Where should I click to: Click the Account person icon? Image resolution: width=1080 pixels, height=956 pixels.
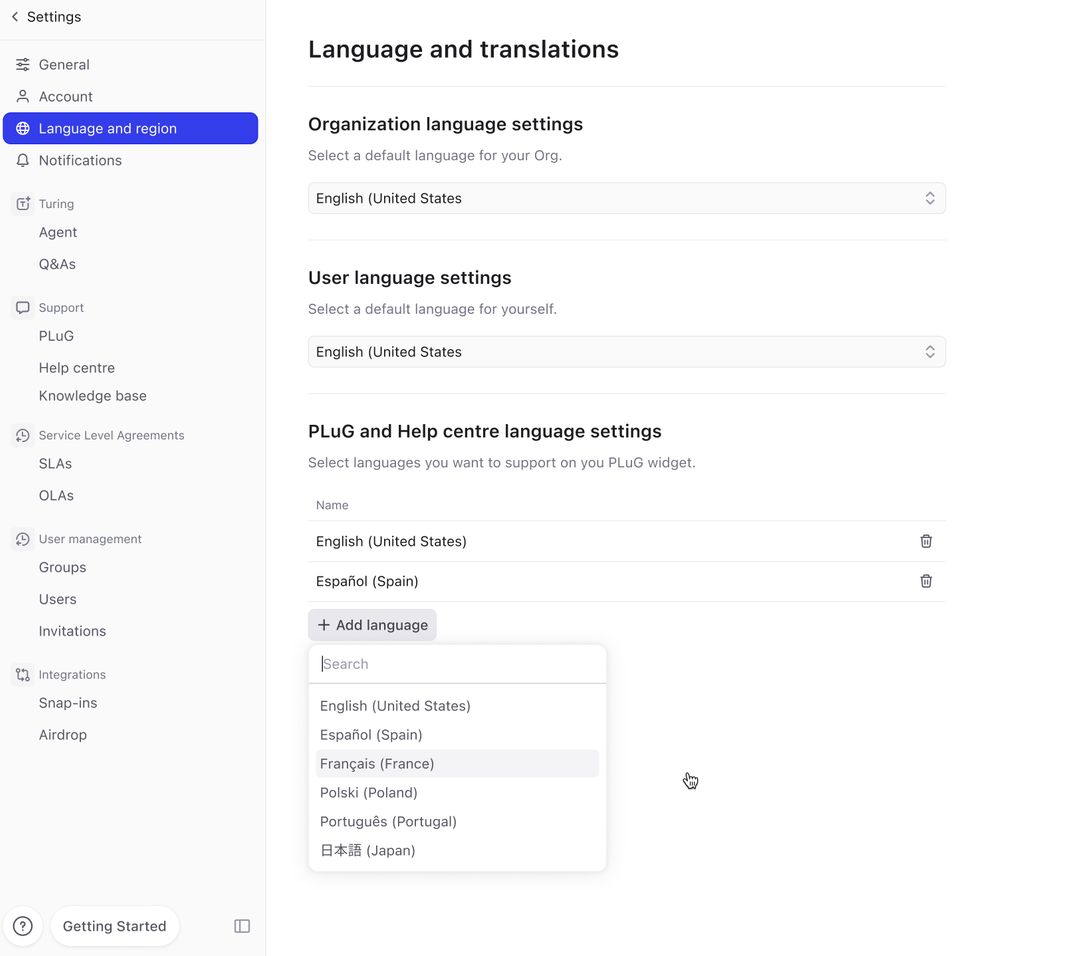(x=22, y=96)
